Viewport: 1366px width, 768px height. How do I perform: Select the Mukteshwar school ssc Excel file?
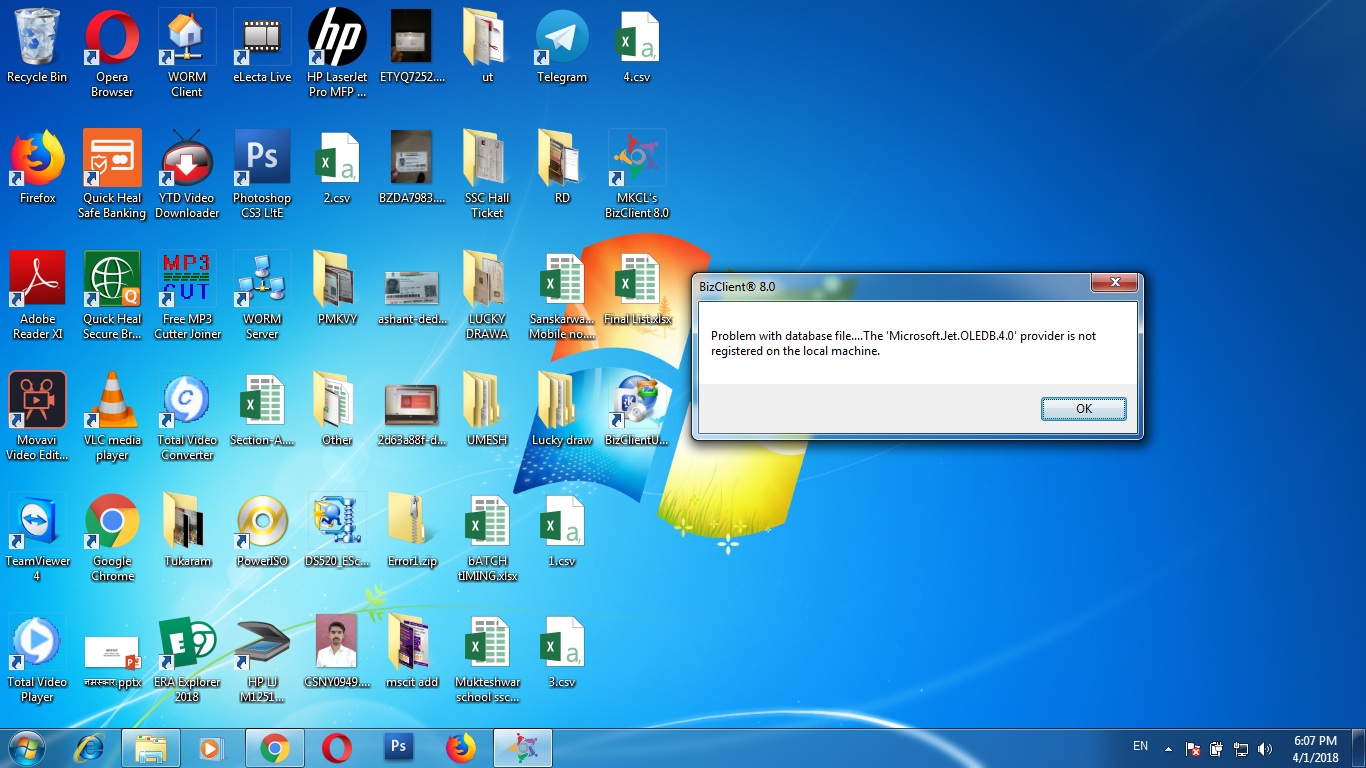(487, 659)
